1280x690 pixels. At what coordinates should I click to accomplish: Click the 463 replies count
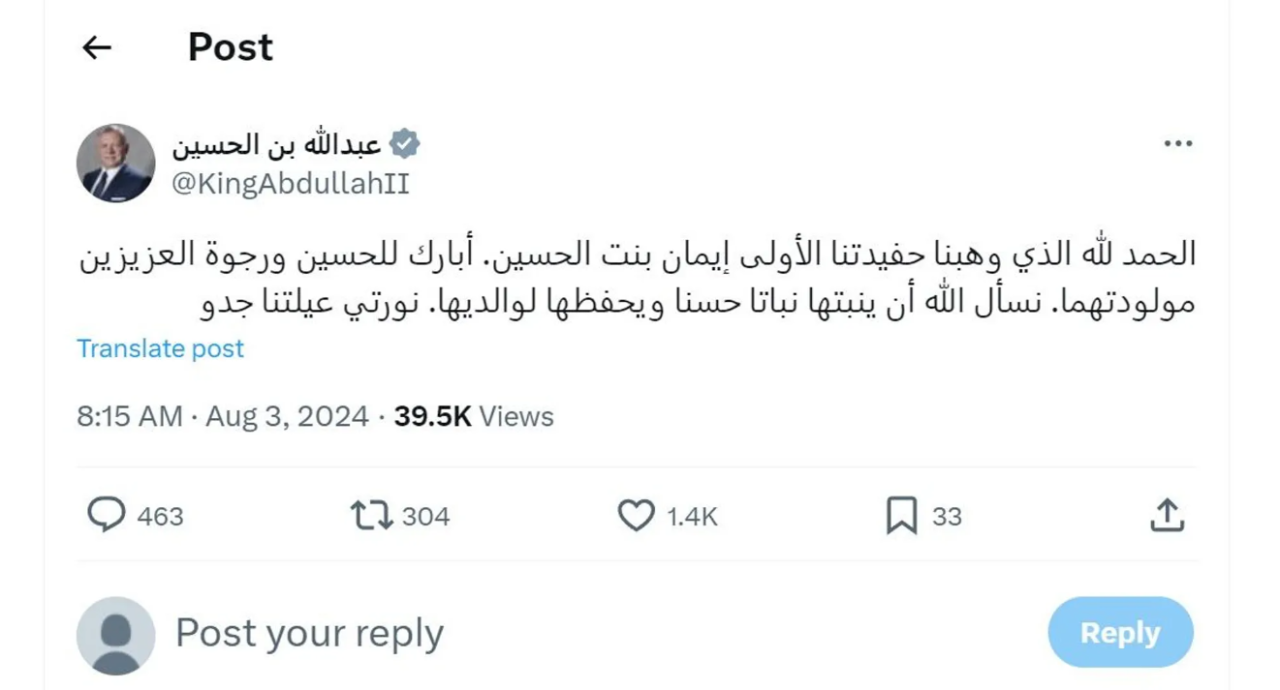coord(160,516)
